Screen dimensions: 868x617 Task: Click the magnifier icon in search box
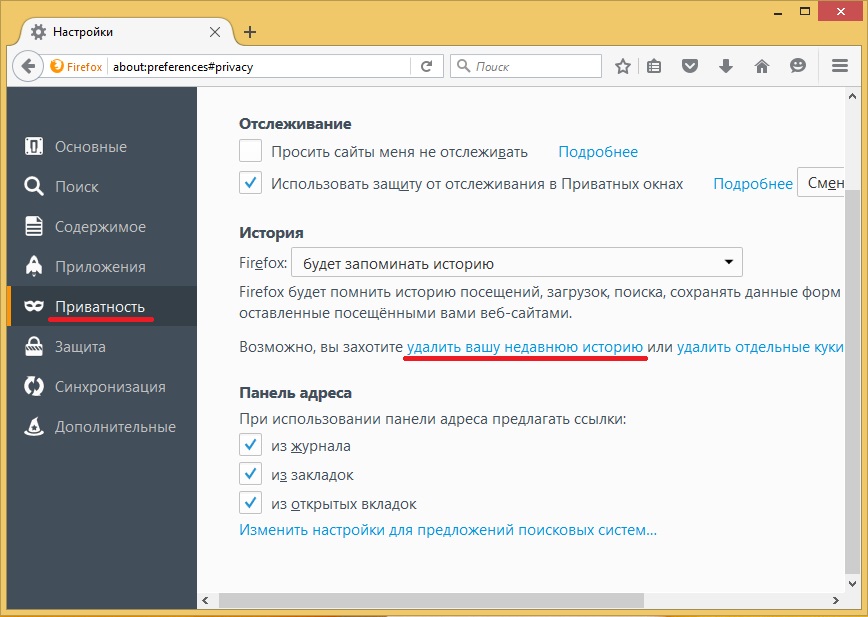coord(463,66)
